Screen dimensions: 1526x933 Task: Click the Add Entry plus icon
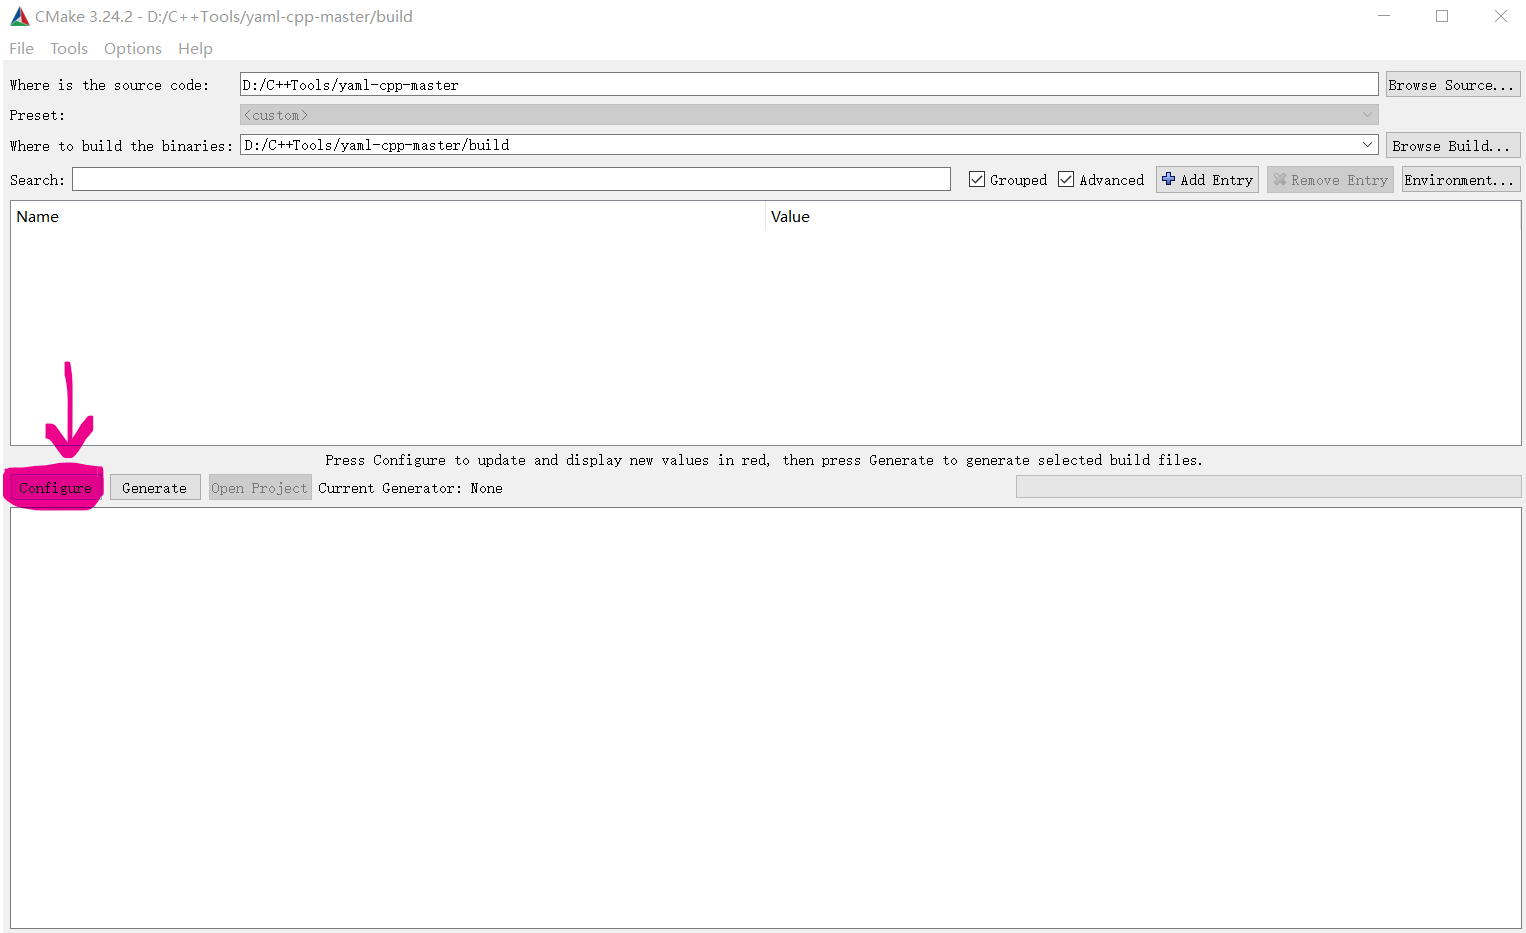[1170, 179]
